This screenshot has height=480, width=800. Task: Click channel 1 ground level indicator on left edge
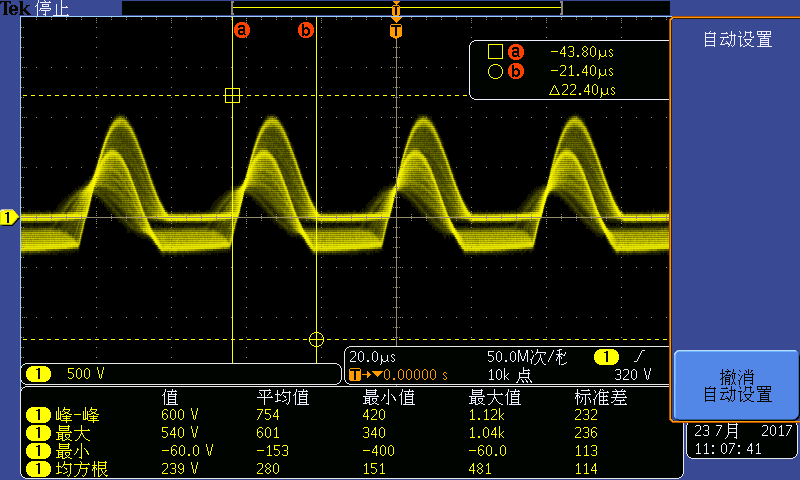pyautogui.click(x=9, y=217)
